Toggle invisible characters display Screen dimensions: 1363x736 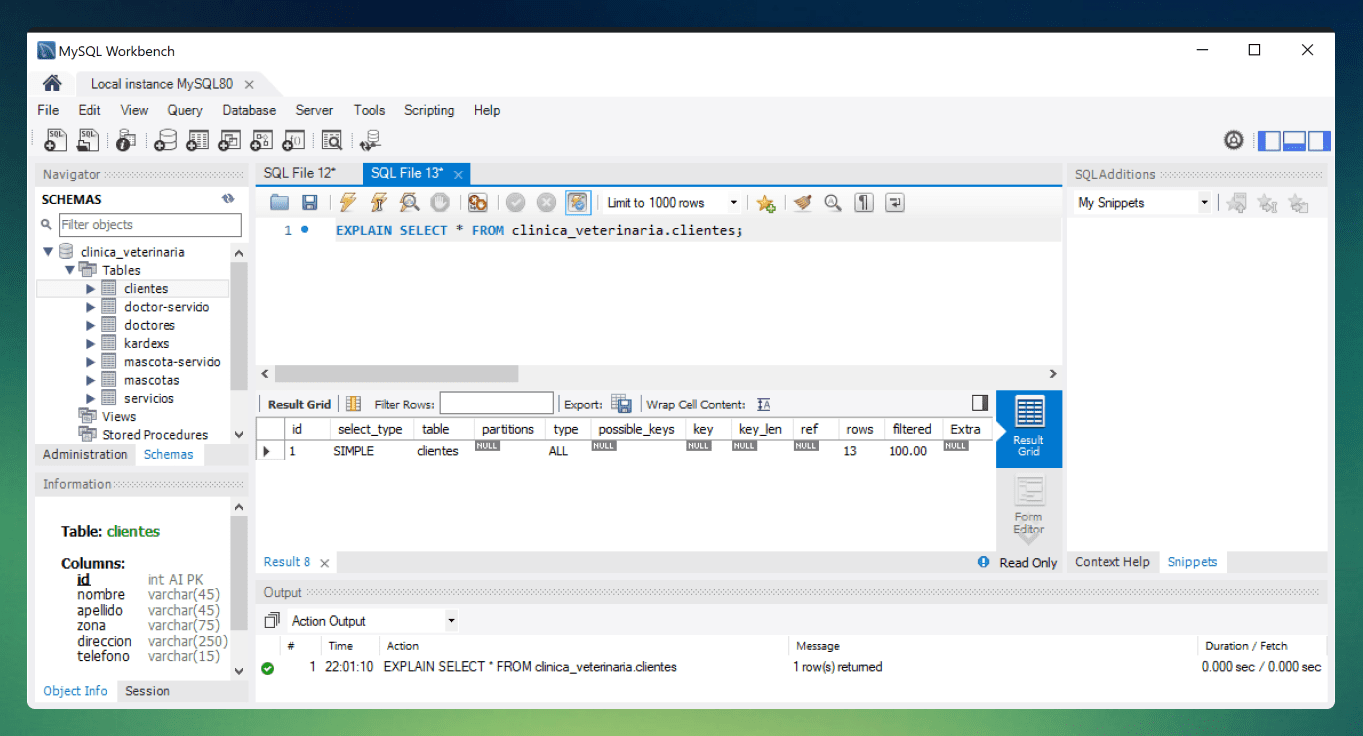(x=864, y=203)
